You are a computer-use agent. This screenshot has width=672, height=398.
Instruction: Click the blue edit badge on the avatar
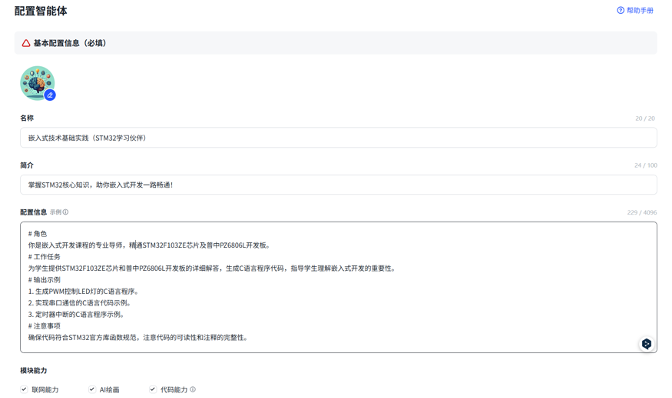(x=50, y=95)
